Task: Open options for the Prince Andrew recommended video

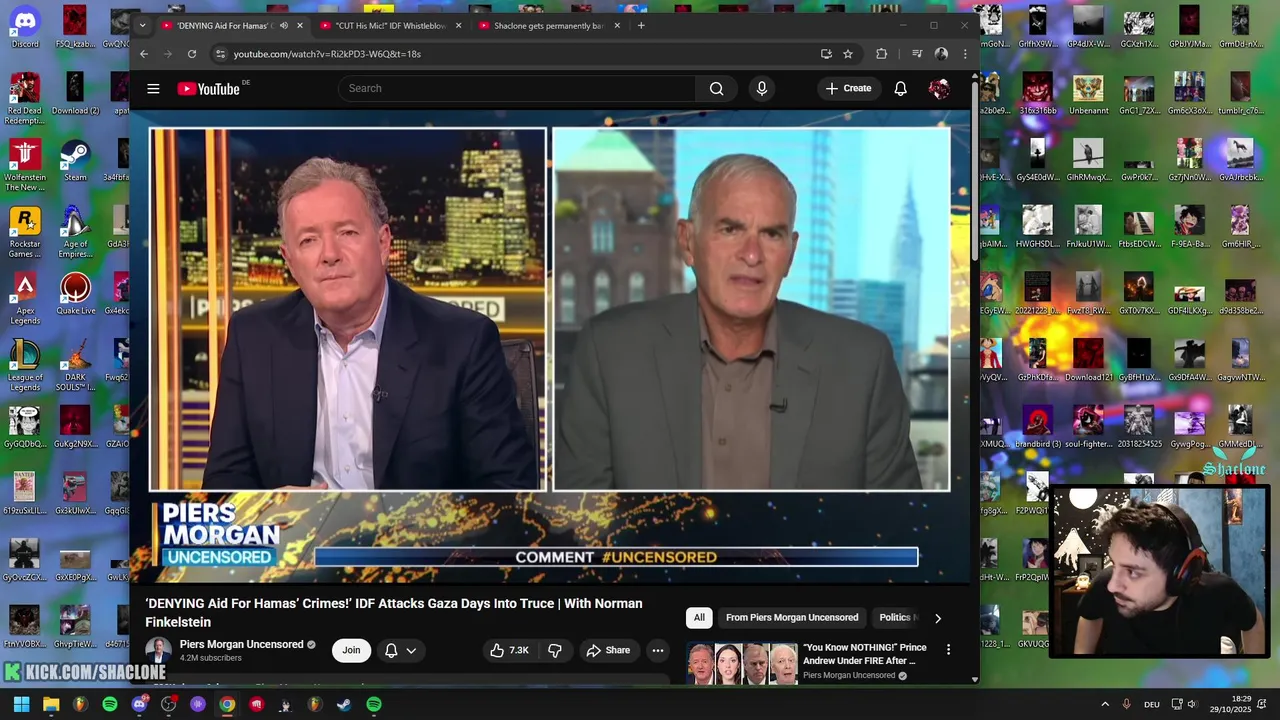Action: pos(948,649)
